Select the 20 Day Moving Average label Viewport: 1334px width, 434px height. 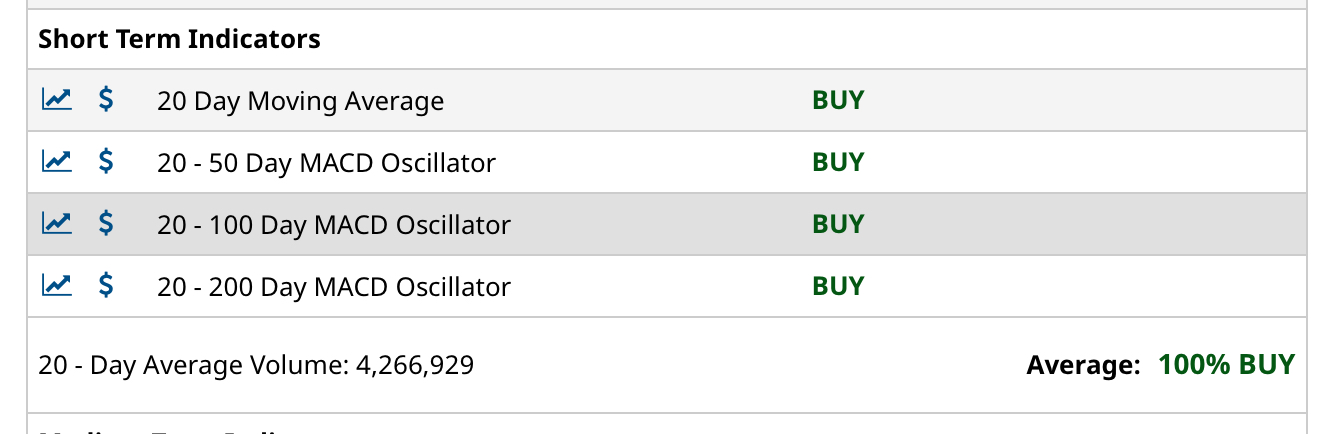tap(300, 101)
